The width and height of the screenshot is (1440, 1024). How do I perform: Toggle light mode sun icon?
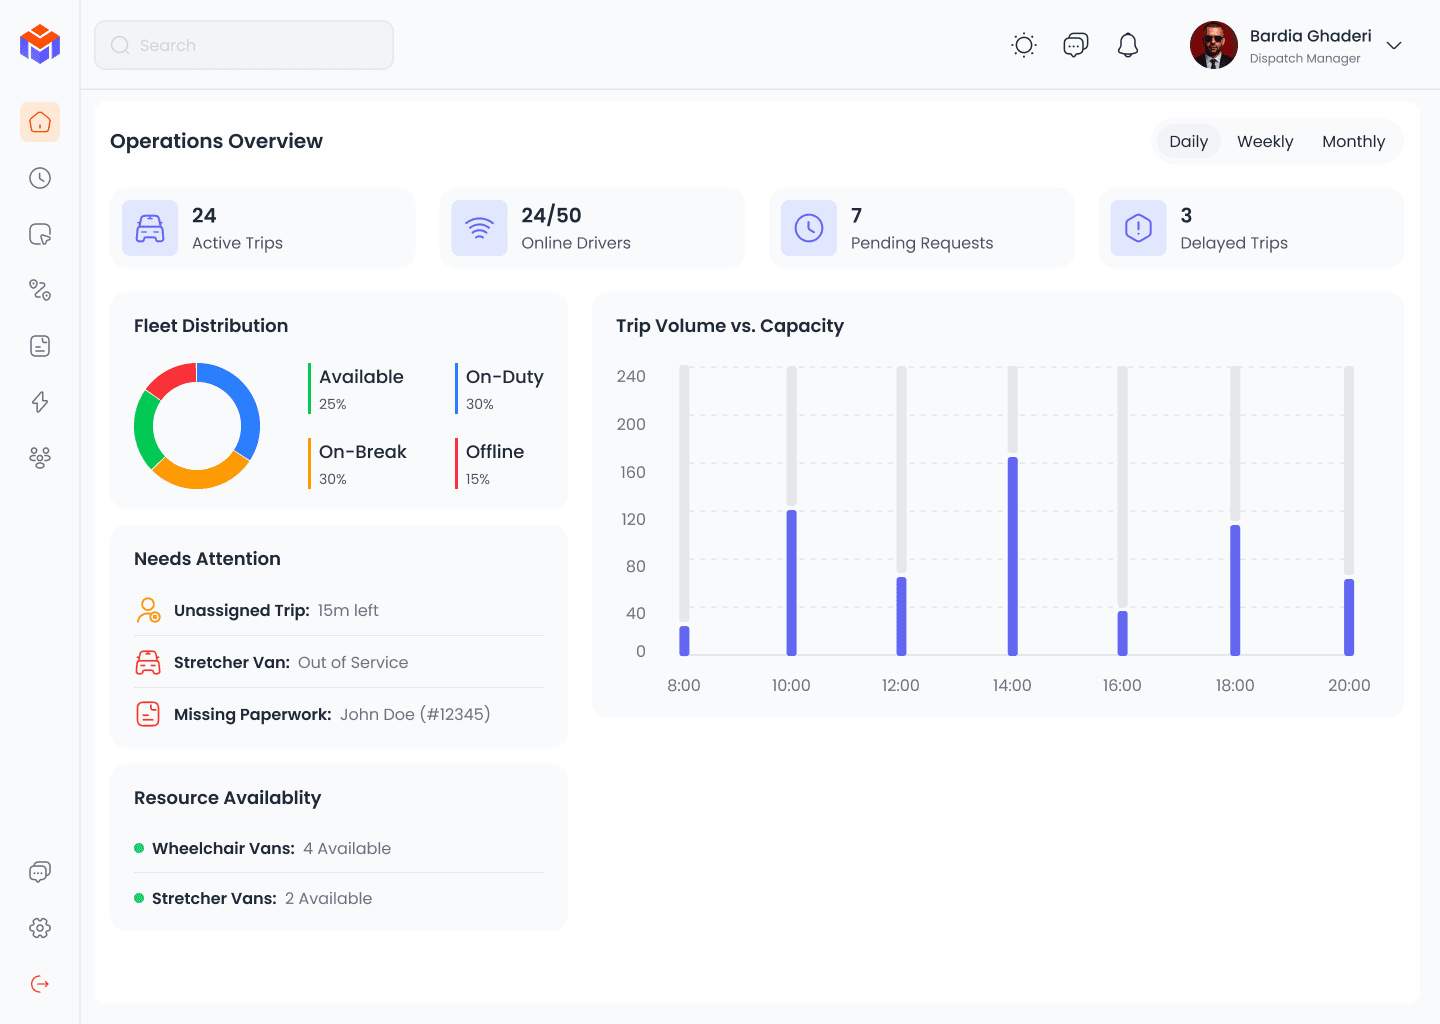(1024, 45)
